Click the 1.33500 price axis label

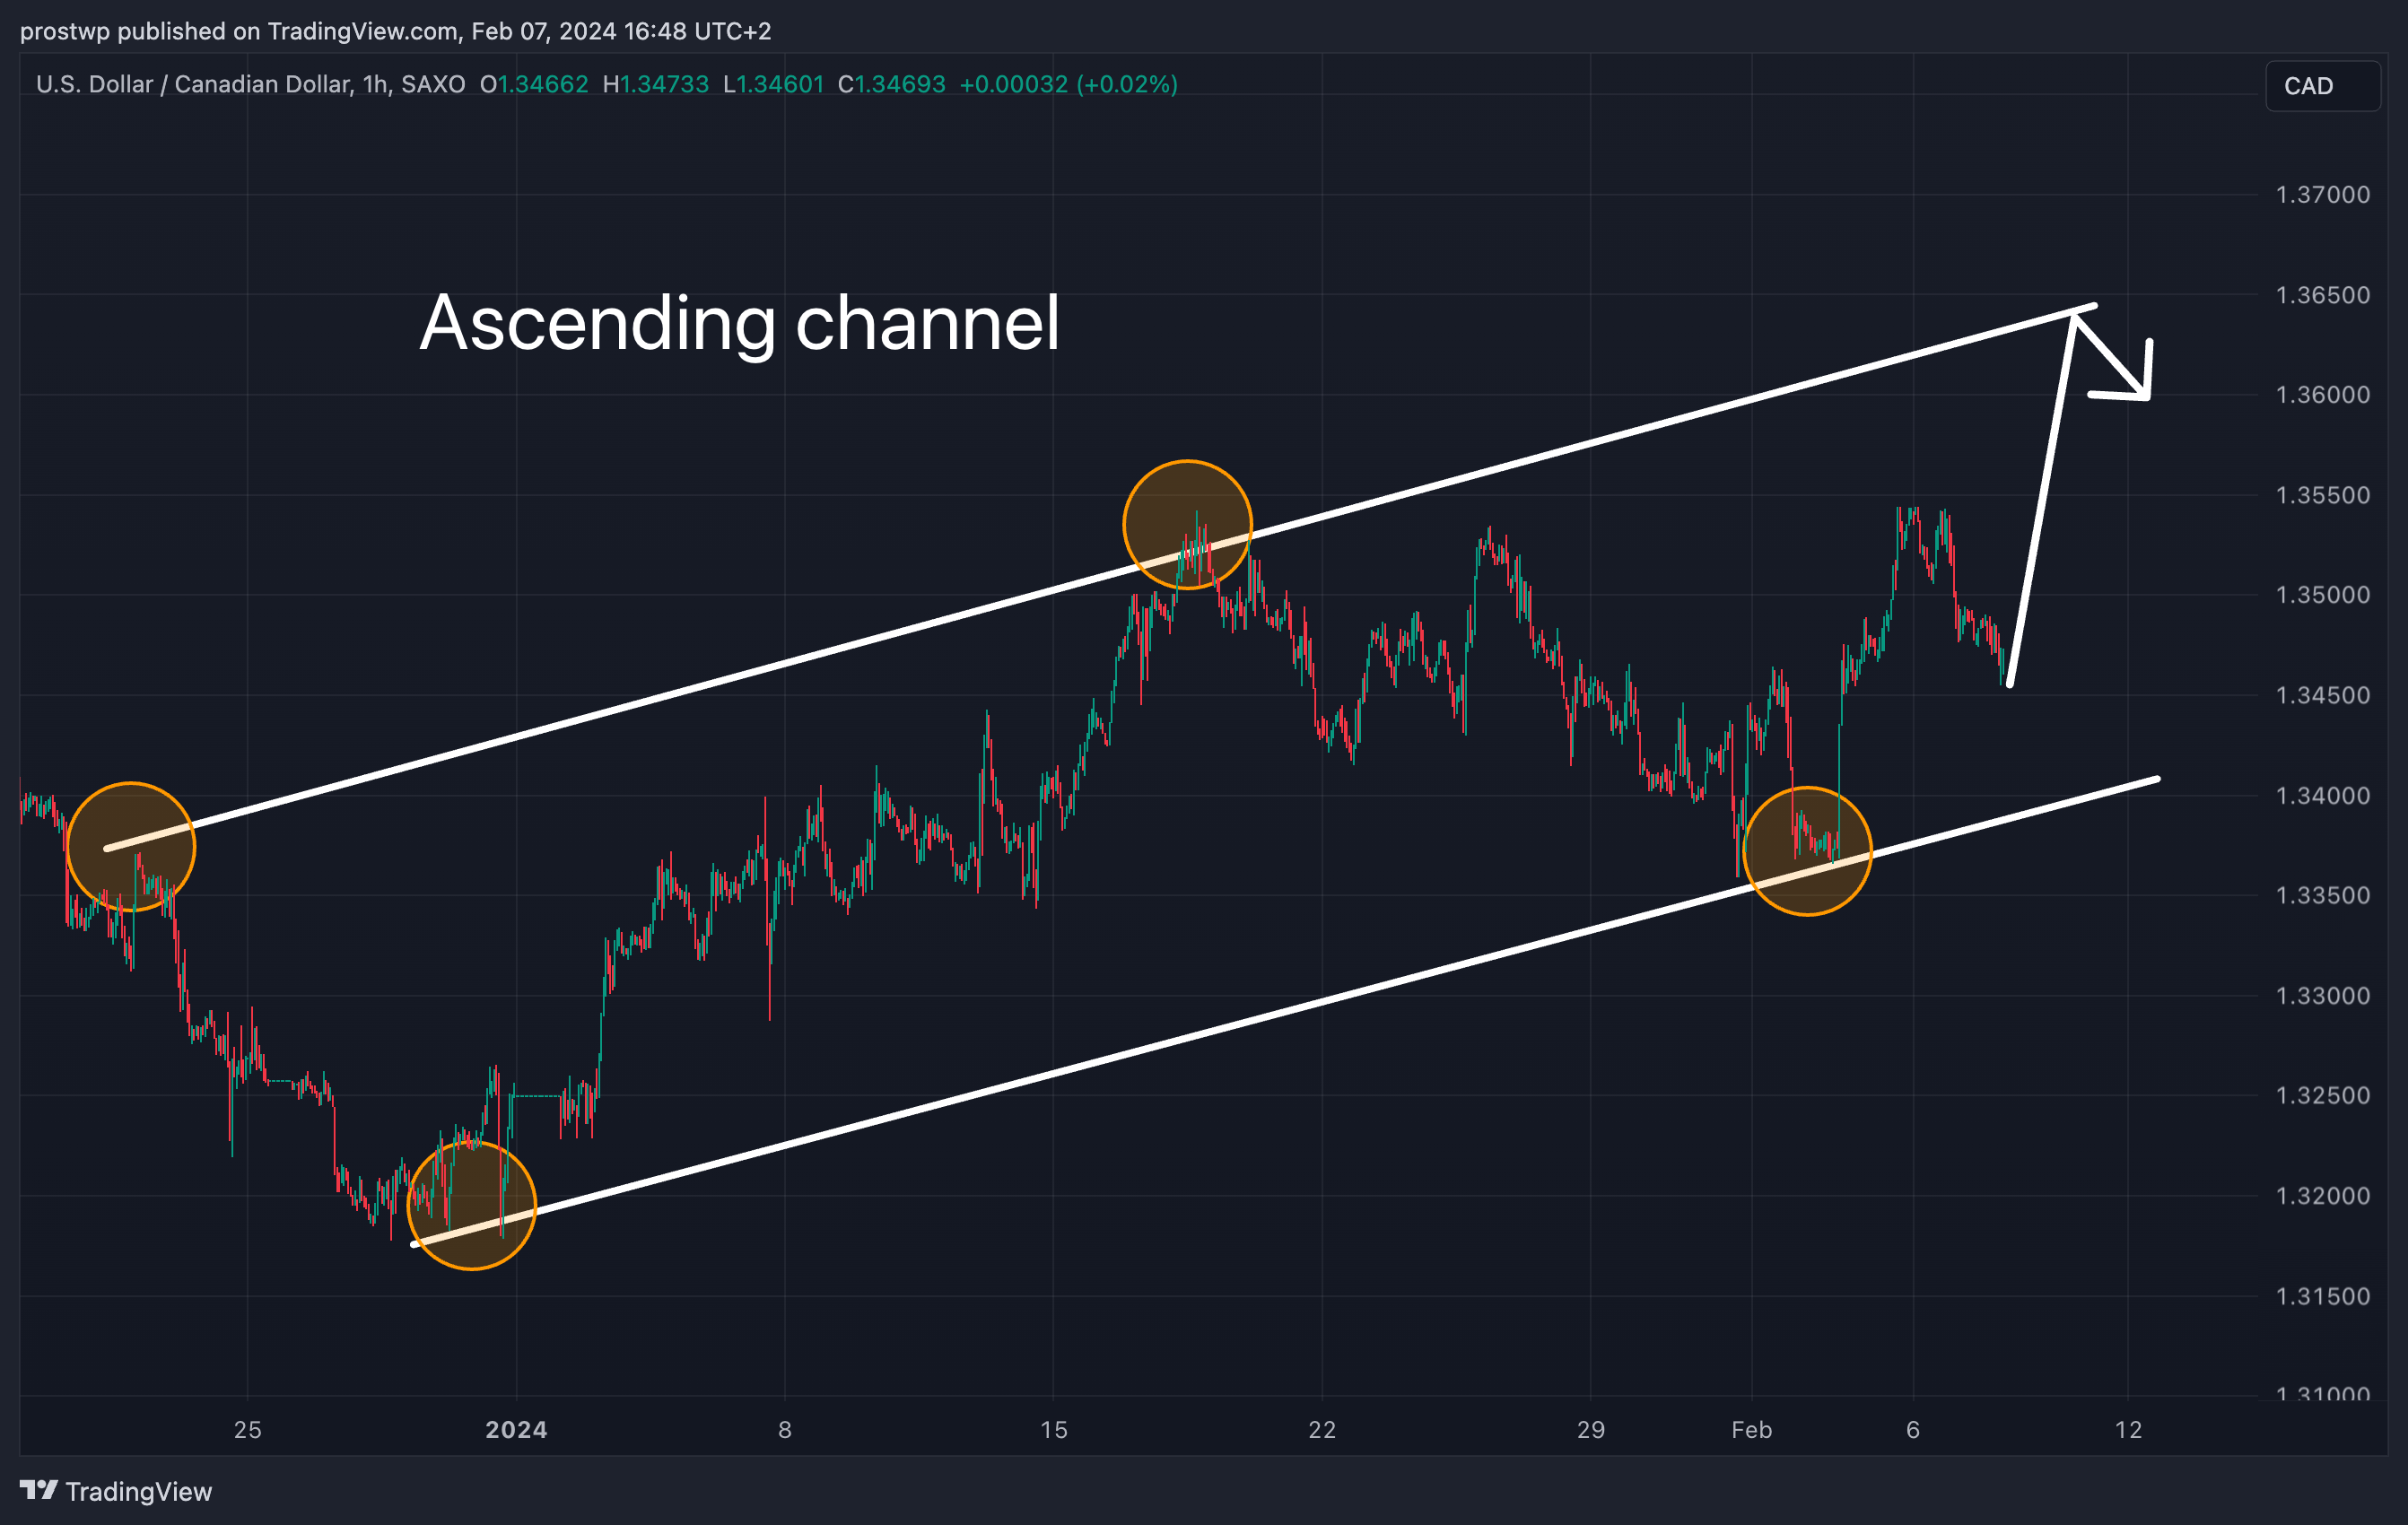click(x=2323, y=895)
